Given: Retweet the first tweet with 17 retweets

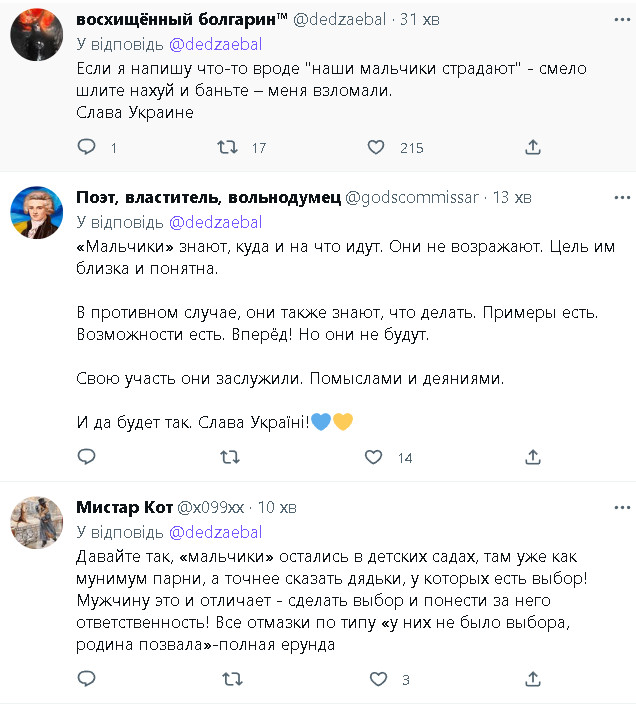Looking at the screenshot, I should (228, 147).
